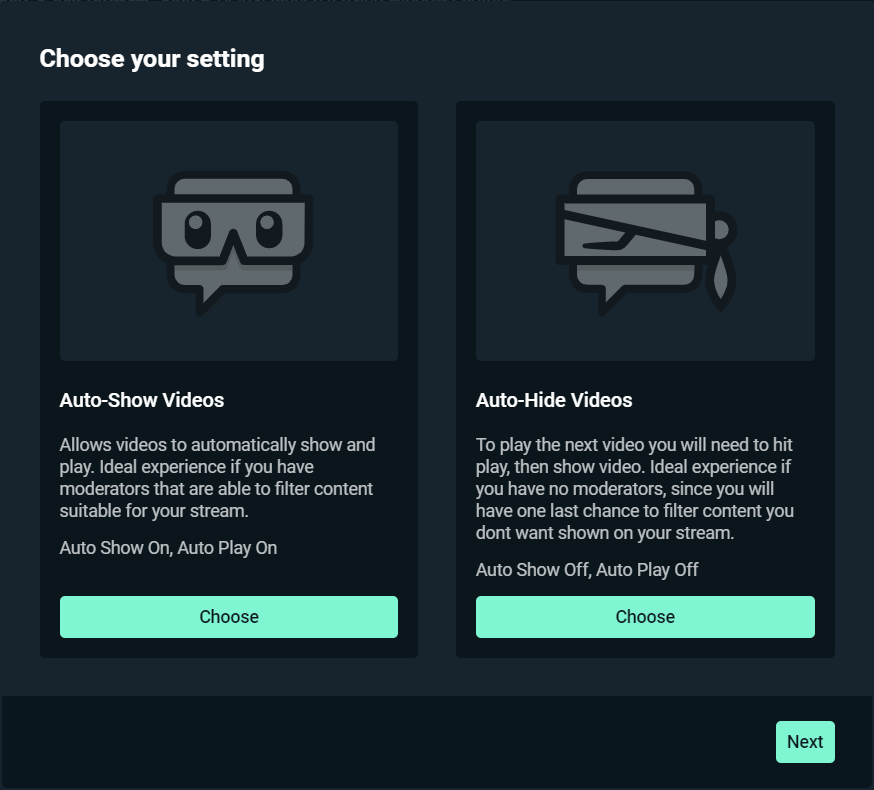Click the "Auto-Hide Videos" title
The width and height of the screenshot is (874, 790).
pyautogui.click(x=554, y=400)
